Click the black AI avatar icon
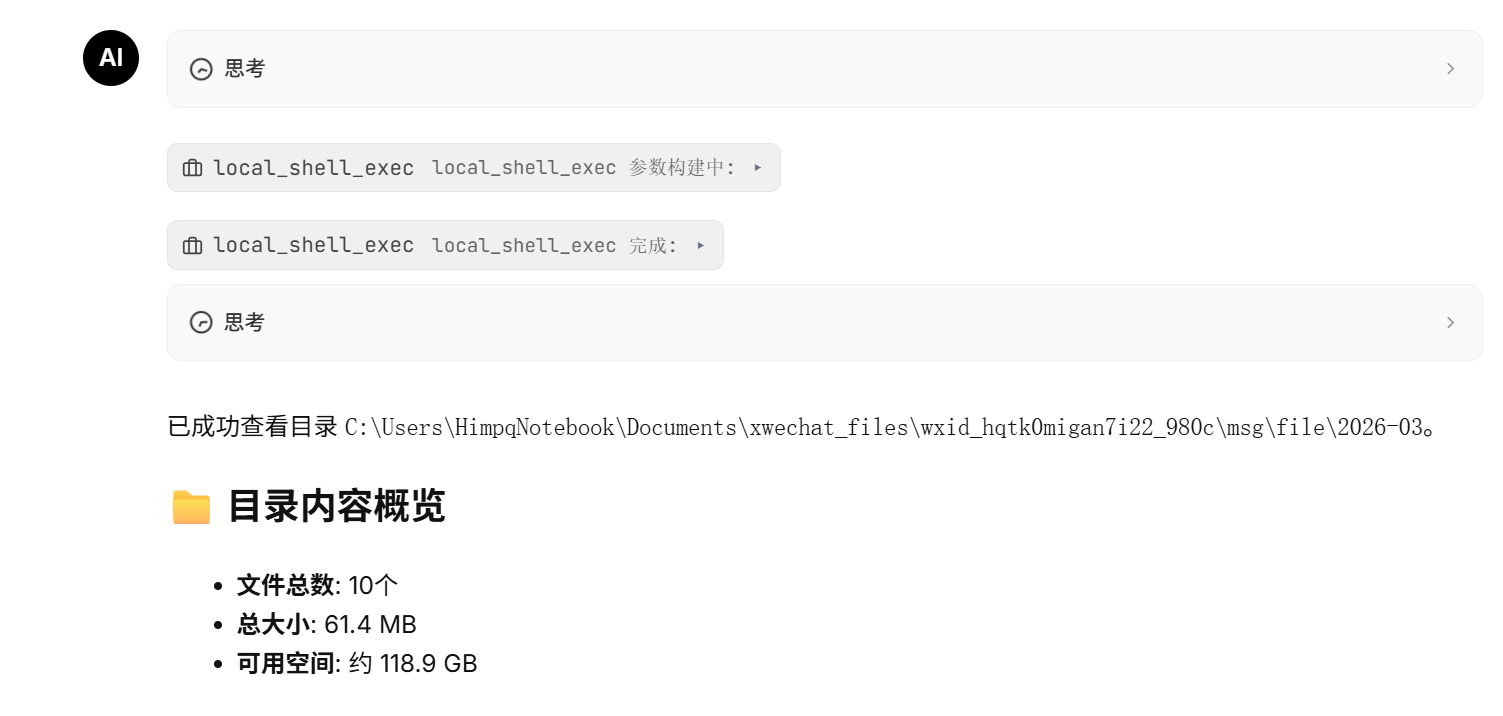 (111, 58)
